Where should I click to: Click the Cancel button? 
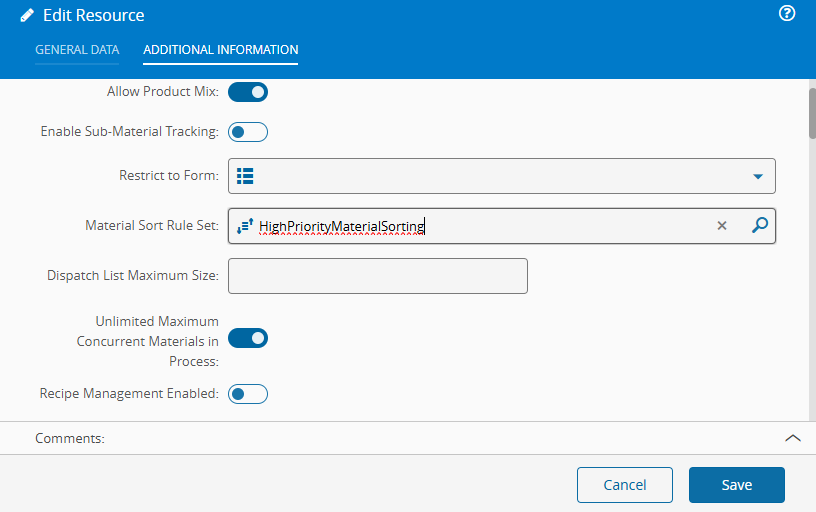coord(625,485)
